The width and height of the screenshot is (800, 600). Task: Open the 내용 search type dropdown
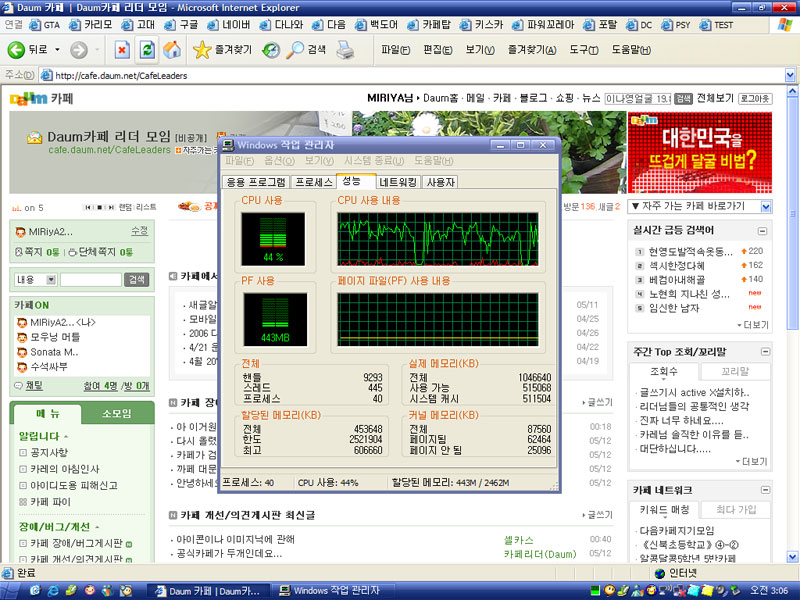pos(51,280)
